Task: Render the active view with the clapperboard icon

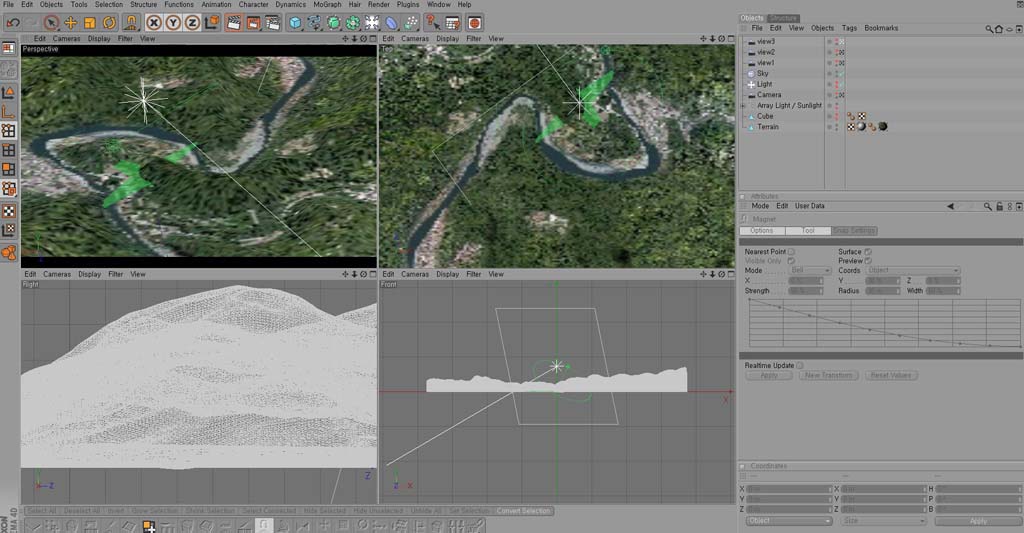Action: [x=233, y=23]
